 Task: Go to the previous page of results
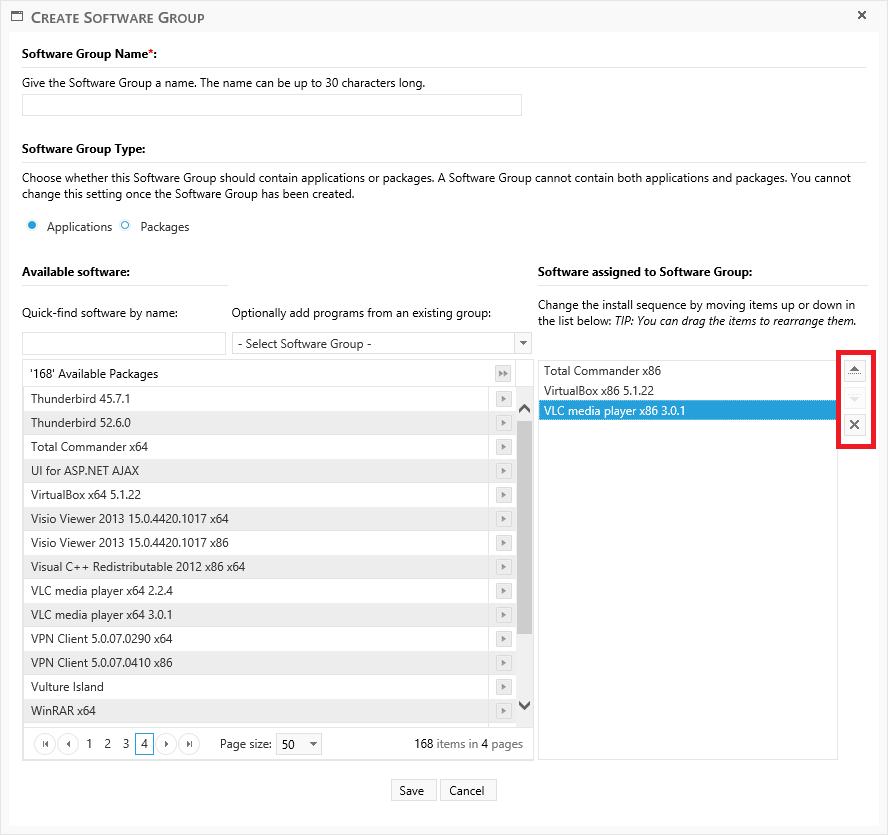(68, 744)
